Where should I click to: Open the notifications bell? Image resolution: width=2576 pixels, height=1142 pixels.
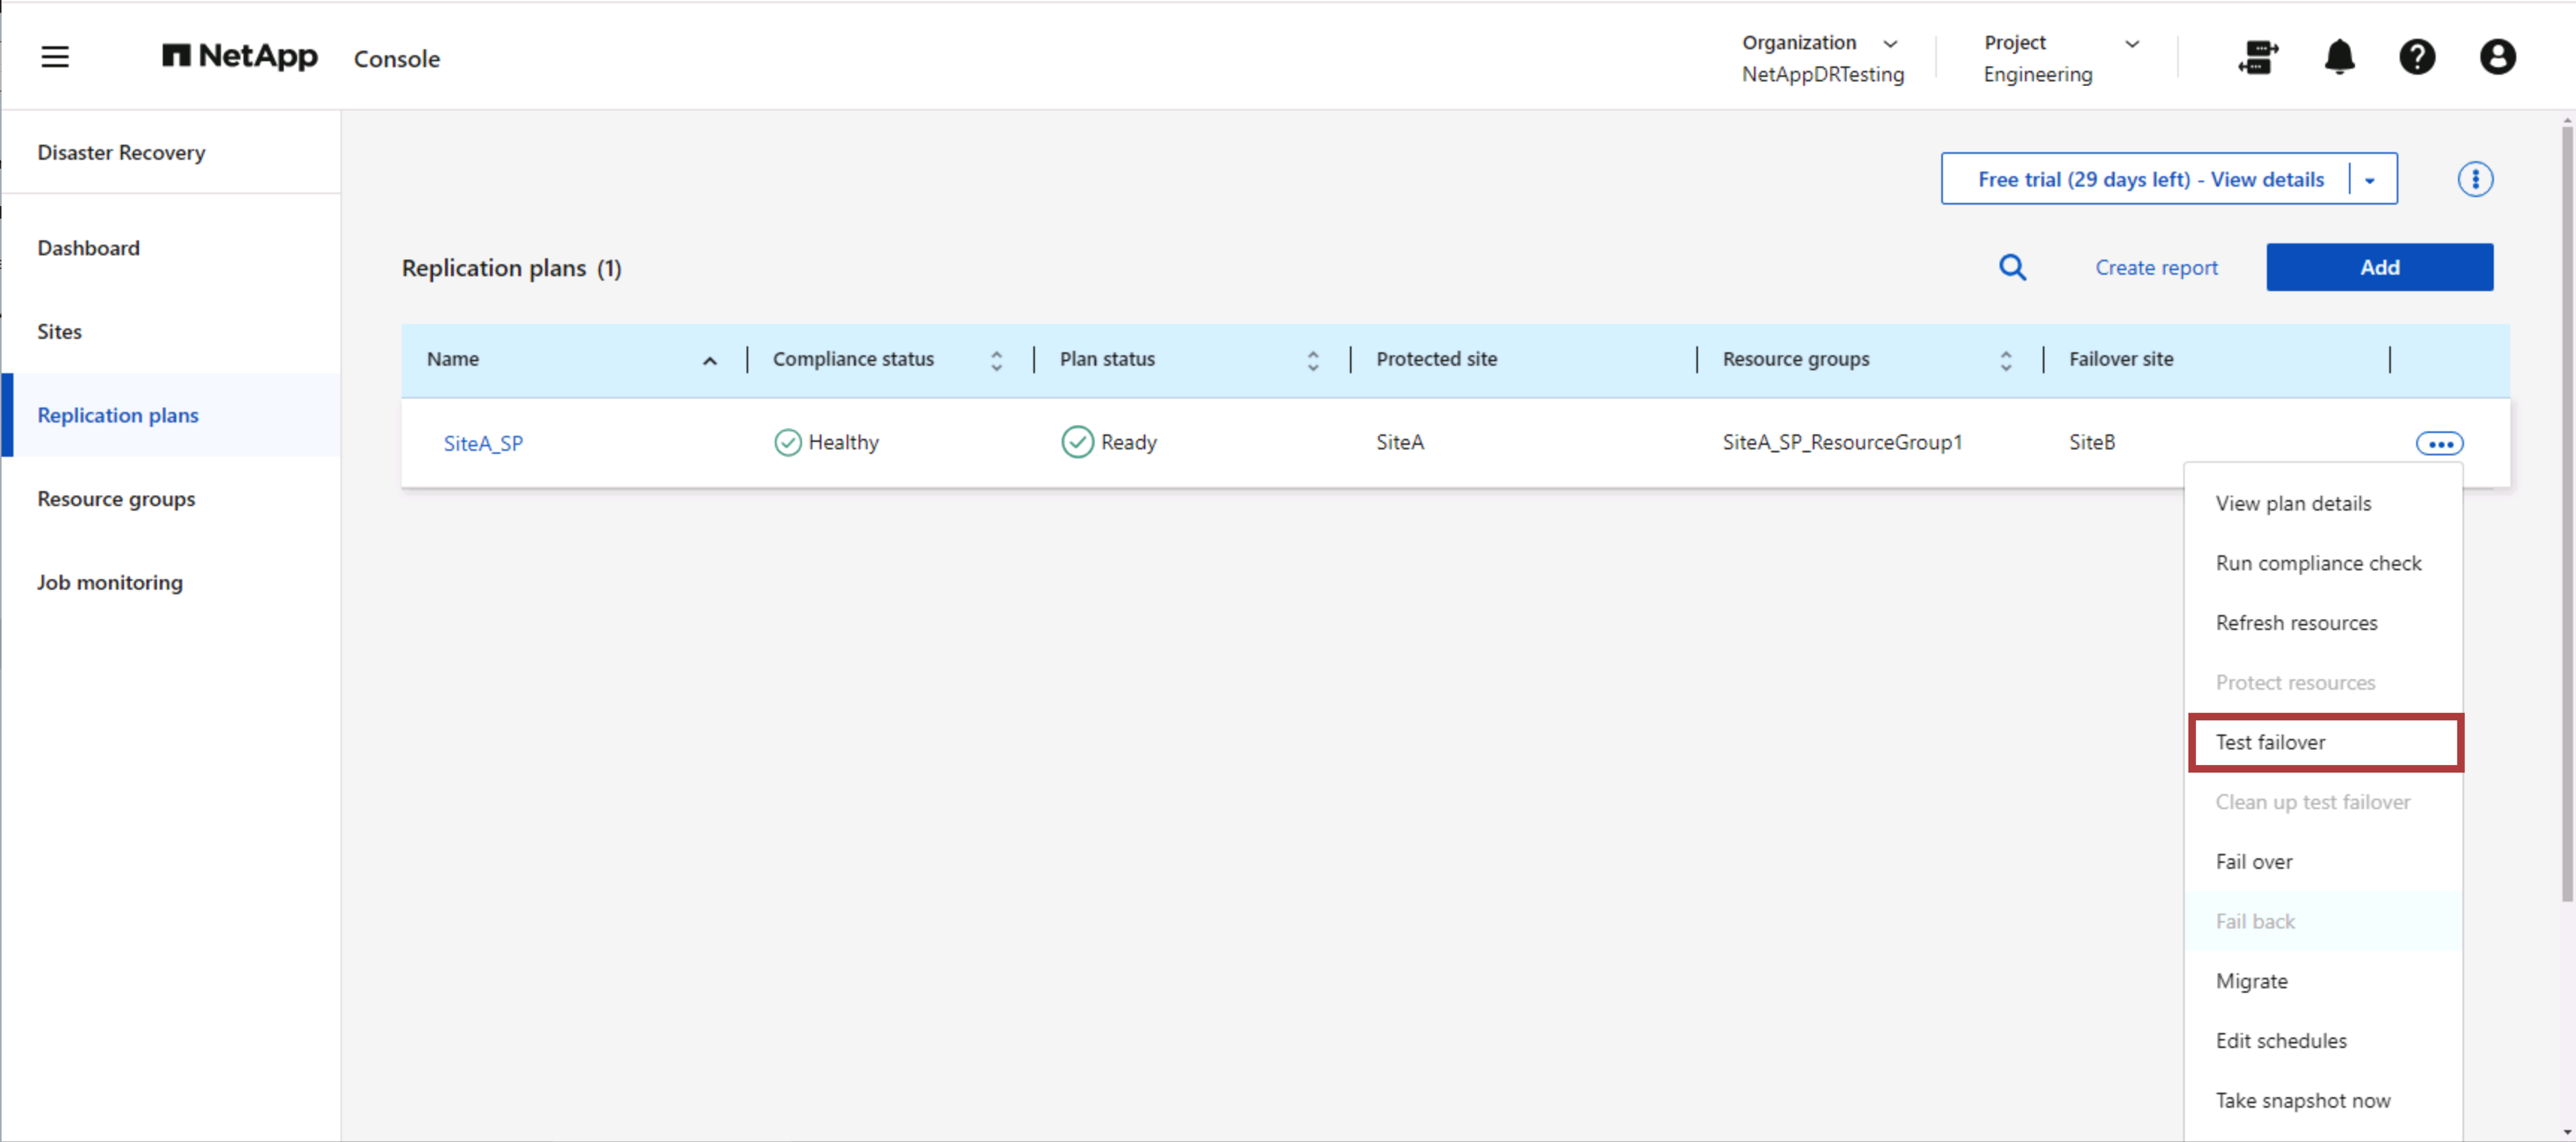pyautogui.click(x=2339, y=57)
